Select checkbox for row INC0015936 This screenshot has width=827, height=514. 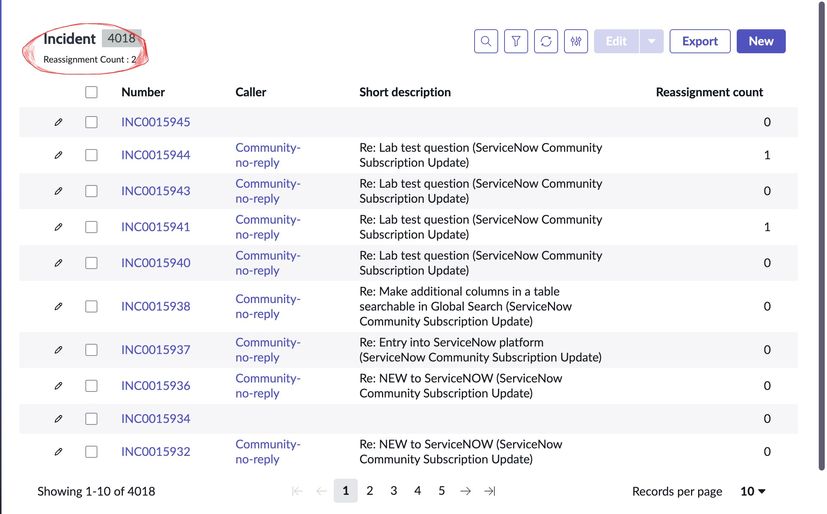[x=91, y=386]
